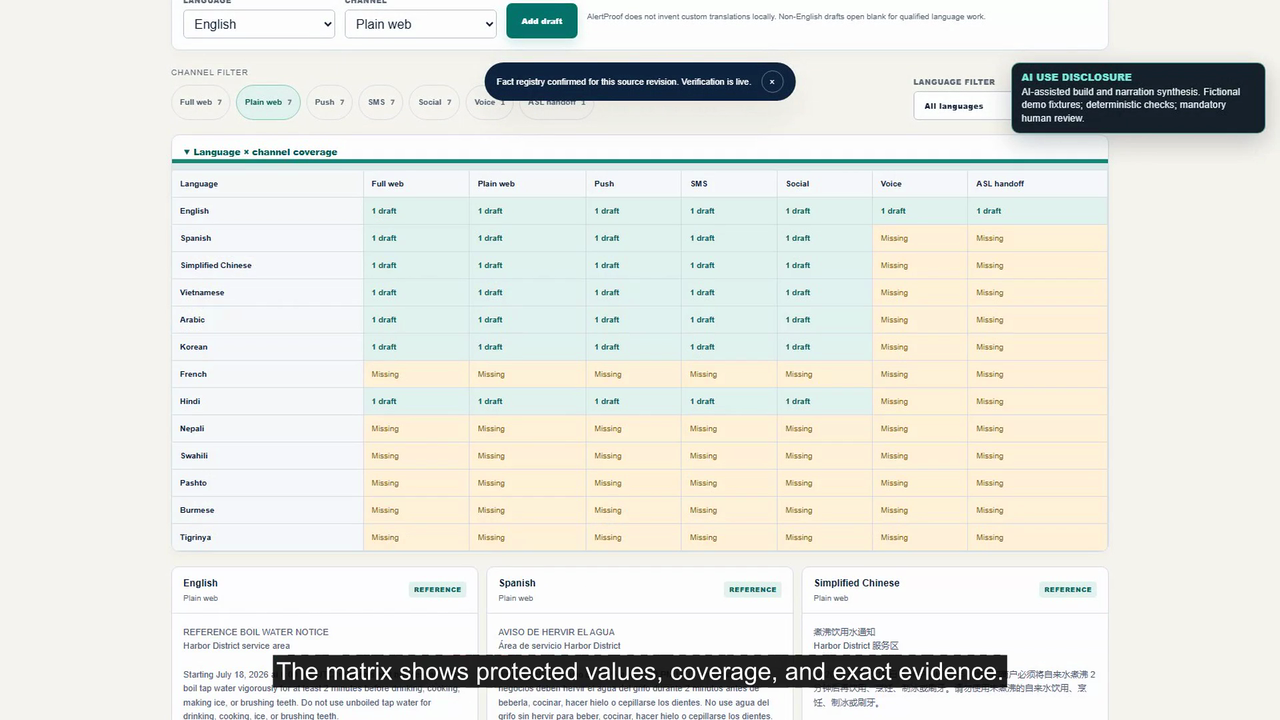Open the Hindi Social 1 draft cell
This screenshot has width=1280, height=720.
coord(825,401)
